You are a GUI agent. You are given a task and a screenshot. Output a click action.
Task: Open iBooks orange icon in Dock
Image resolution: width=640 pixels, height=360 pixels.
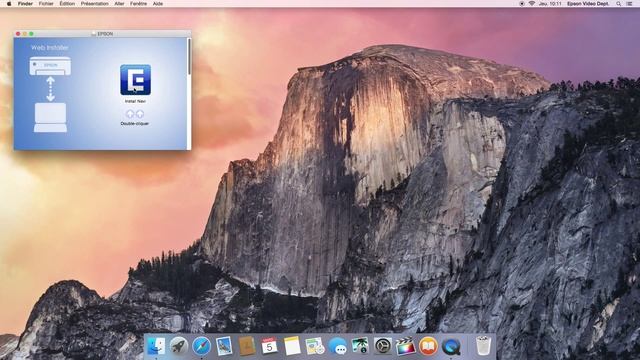pyautogui.click(x=428, y=346)
